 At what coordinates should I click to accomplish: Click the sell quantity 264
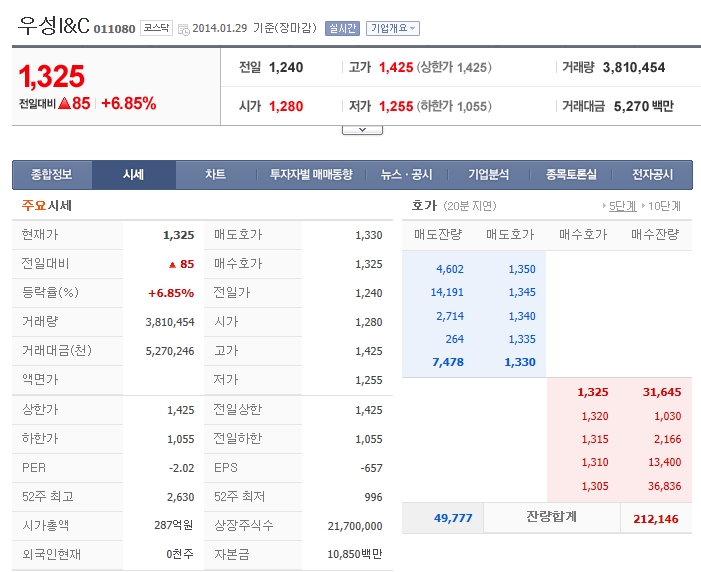pos(455,339)
